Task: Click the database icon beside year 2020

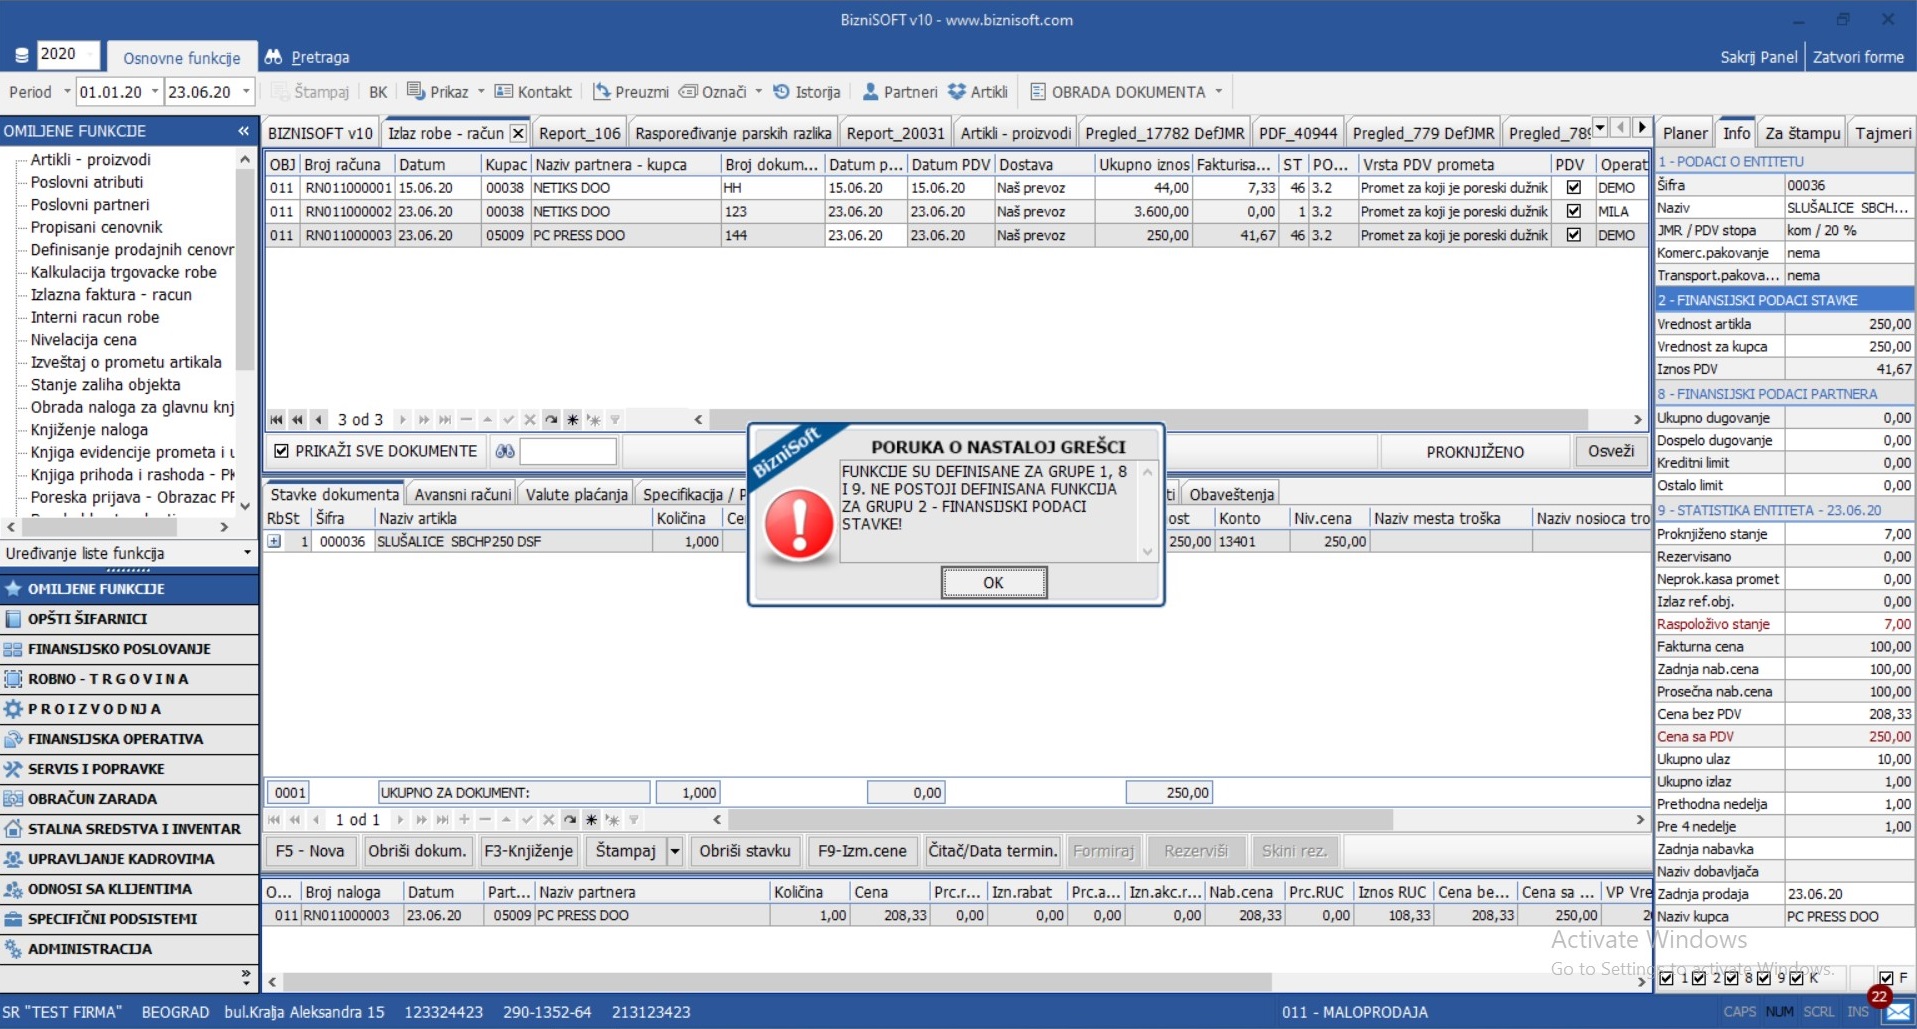Action: tap(21, 55)
